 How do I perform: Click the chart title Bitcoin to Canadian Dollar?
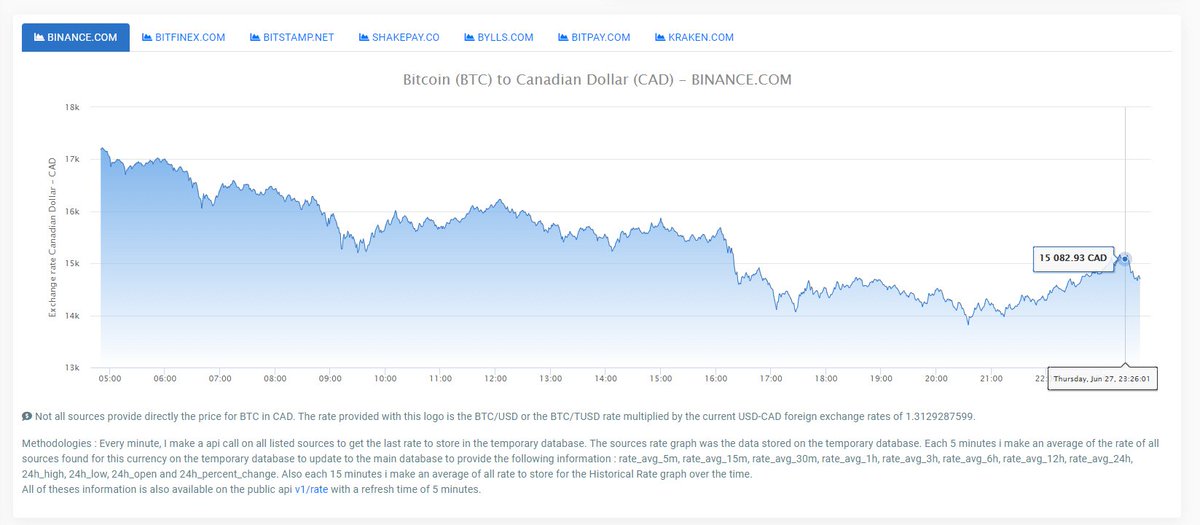(x=596, y=79)
